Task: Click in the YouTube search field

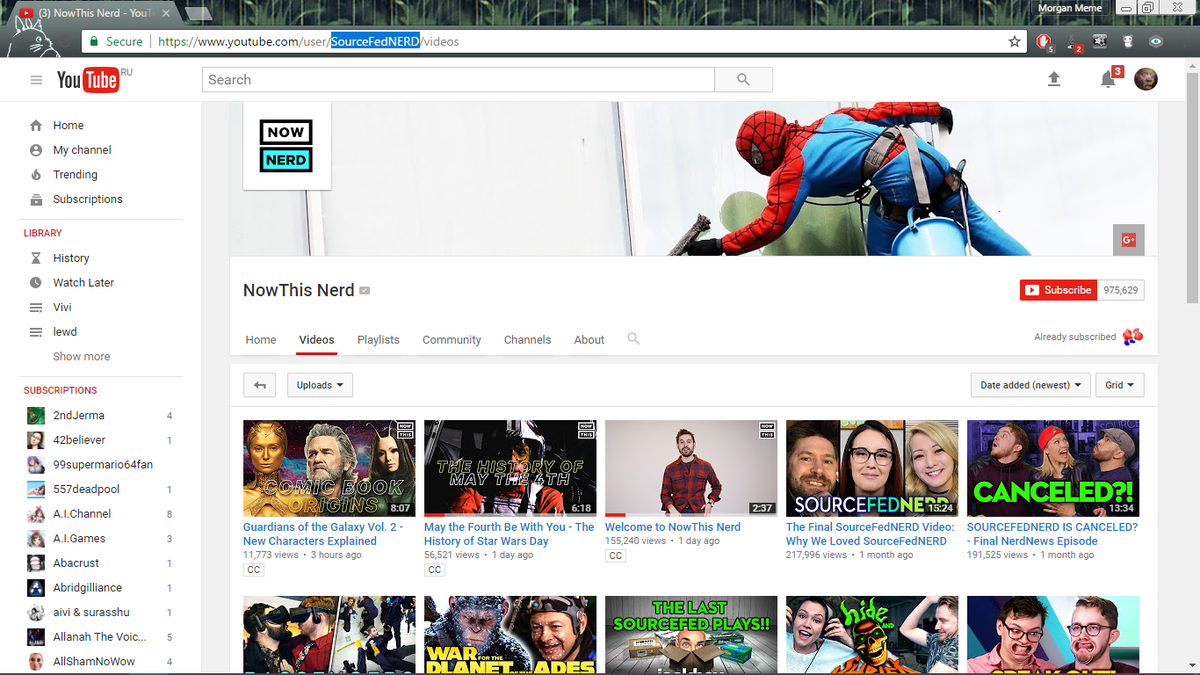Action: point(458,80)
